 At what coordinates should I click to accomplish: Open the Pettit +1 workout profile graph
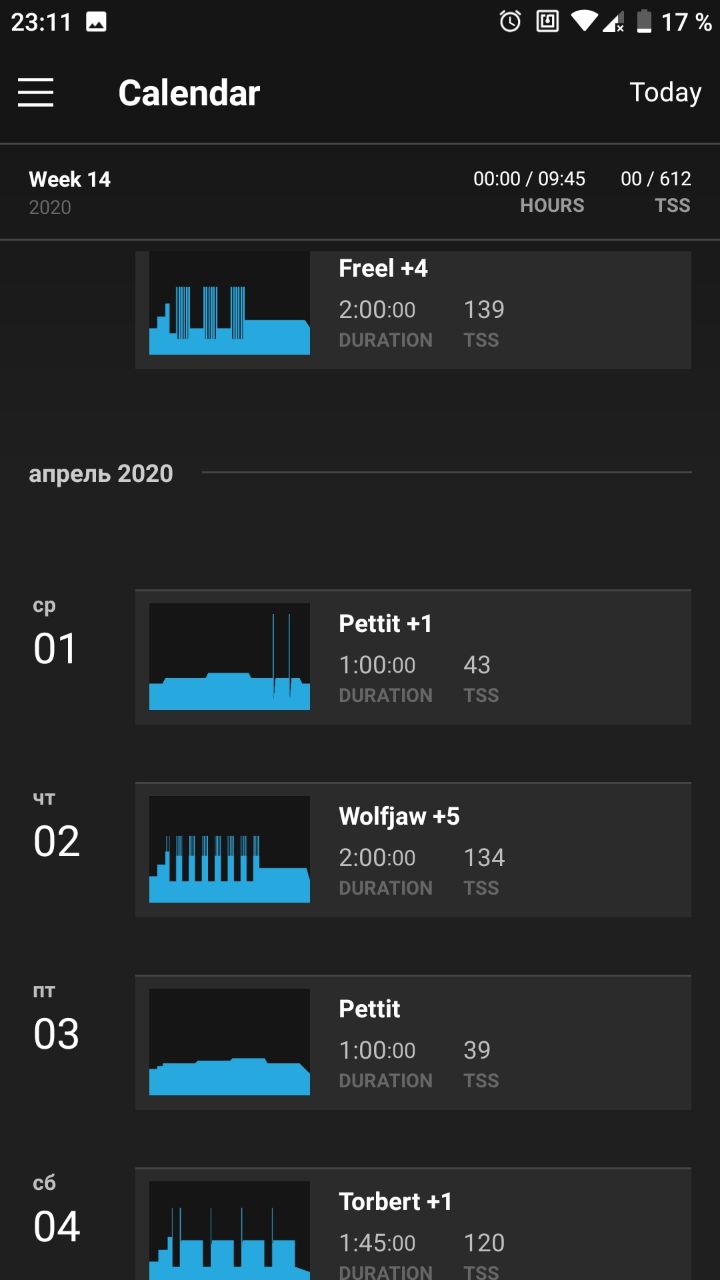229,656
